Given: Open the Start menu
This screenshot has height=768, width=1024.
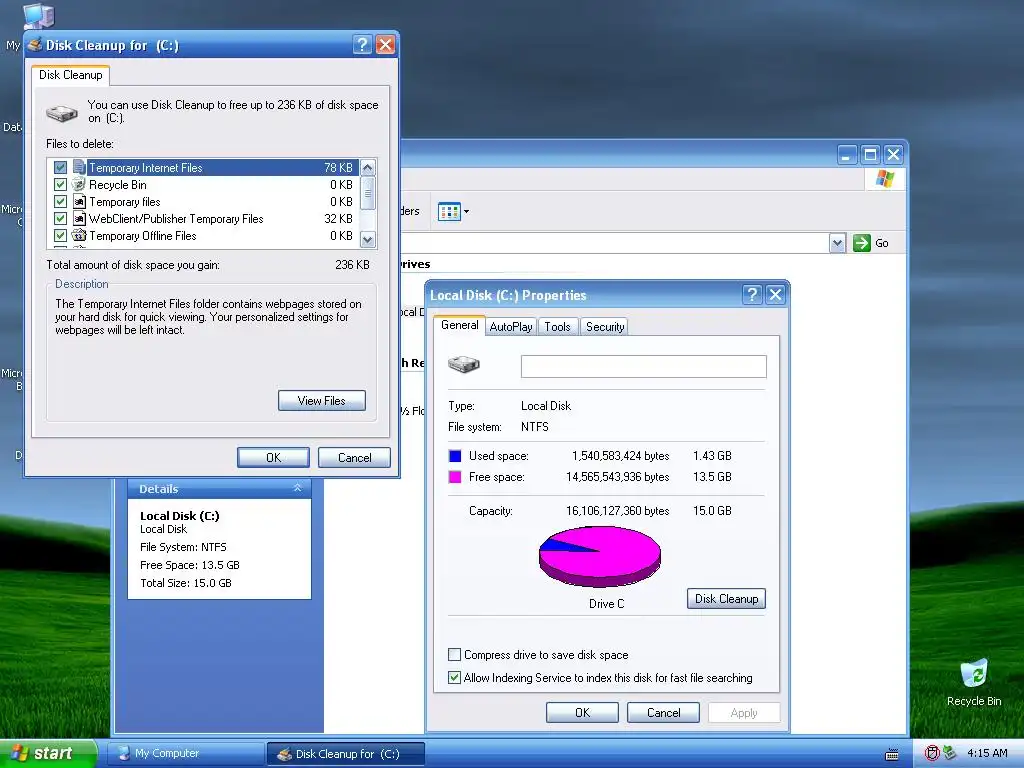Looking at the screenshot, I should click(47, 753).
